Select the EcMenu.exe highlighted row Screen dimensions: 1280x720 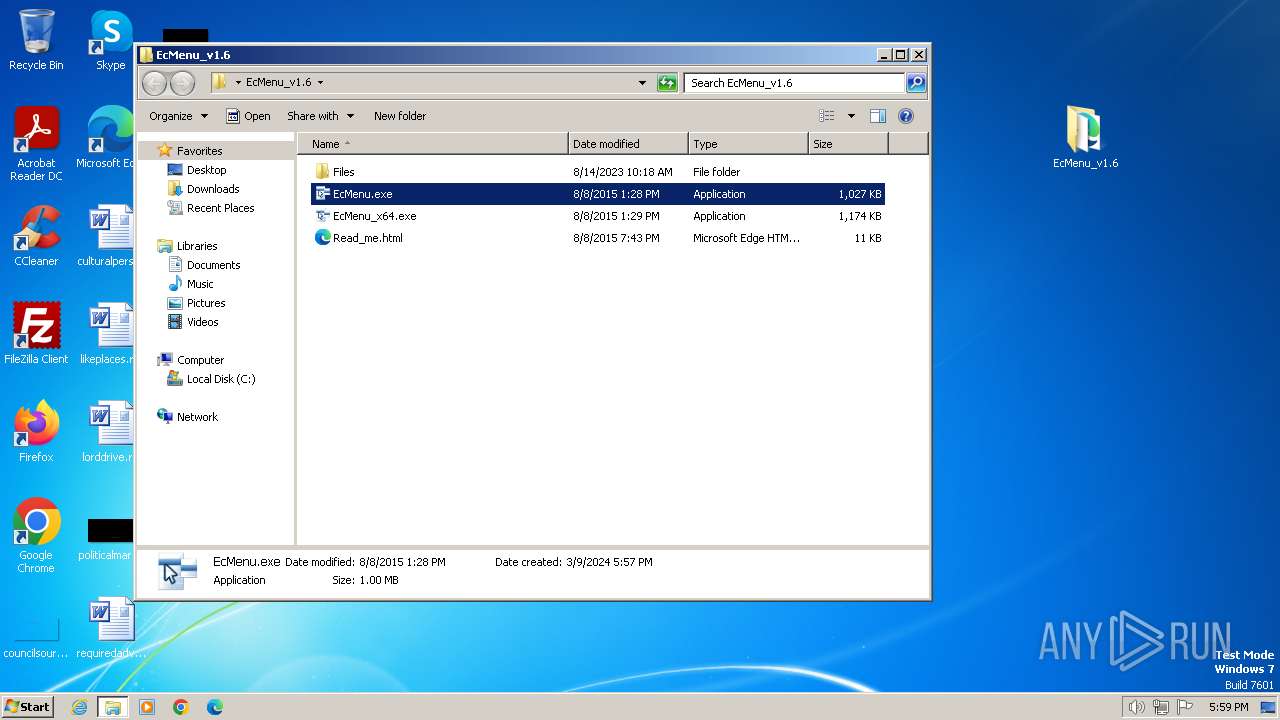598,194
